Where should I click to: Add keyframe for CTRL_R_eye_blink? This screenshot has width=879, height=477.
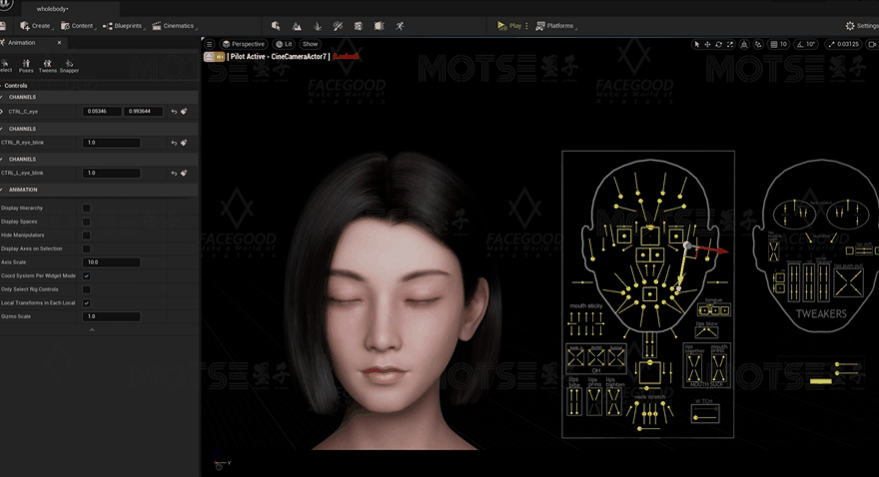tap(184, 143)
